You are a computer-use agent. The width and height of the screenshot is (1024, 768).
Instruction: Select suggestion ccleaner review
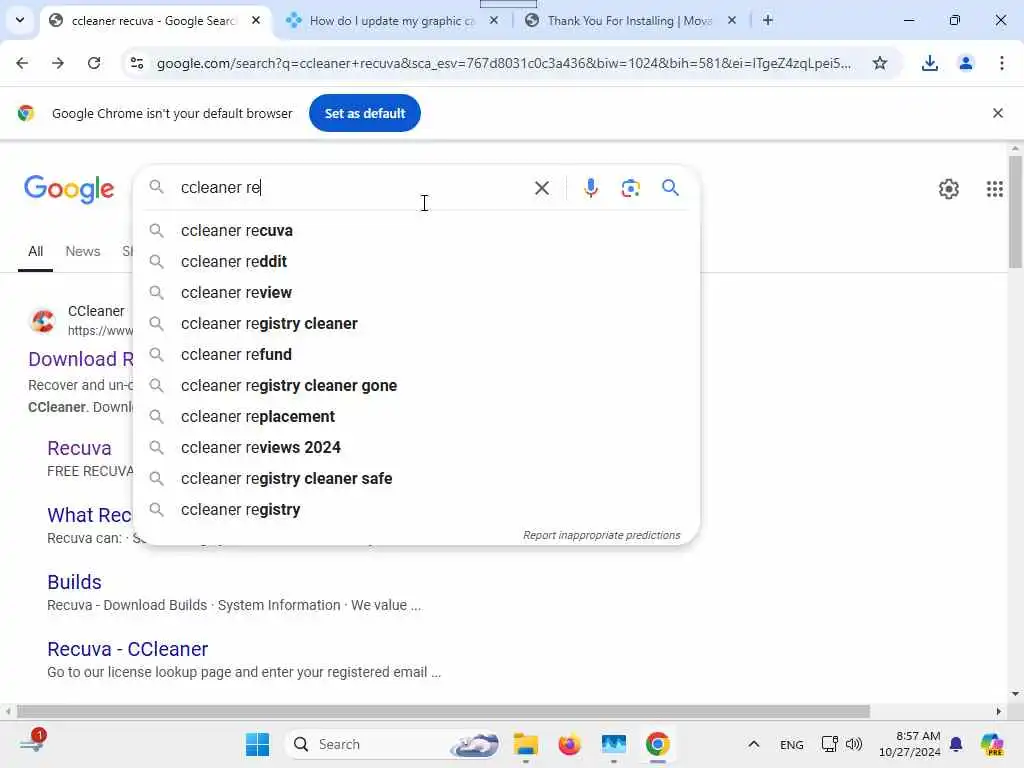(416, 293)
